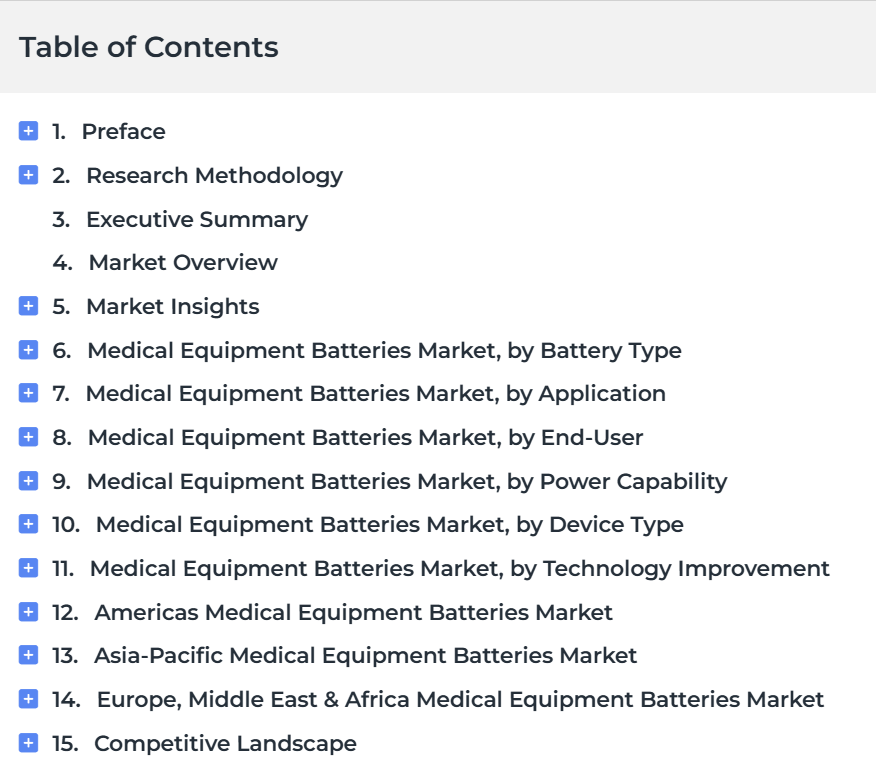
Task: Open Asia-Pacific market plus icon
Action: [28, 655]
